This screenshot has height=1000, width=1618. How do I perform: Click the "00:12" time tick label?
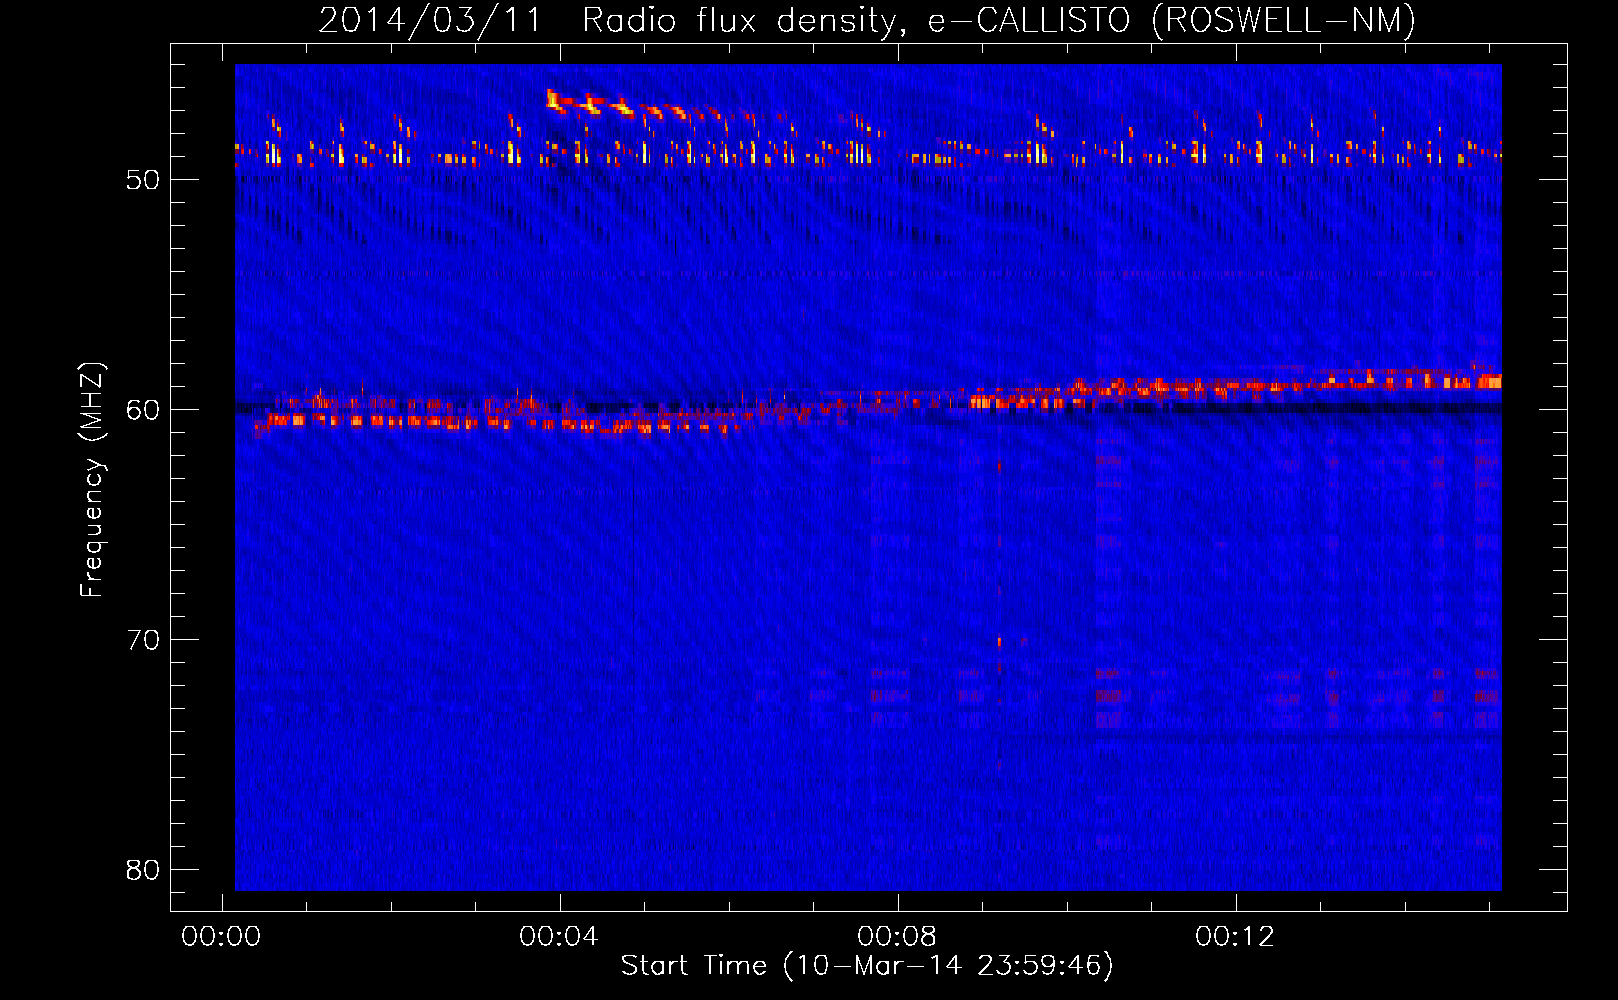1235,936
